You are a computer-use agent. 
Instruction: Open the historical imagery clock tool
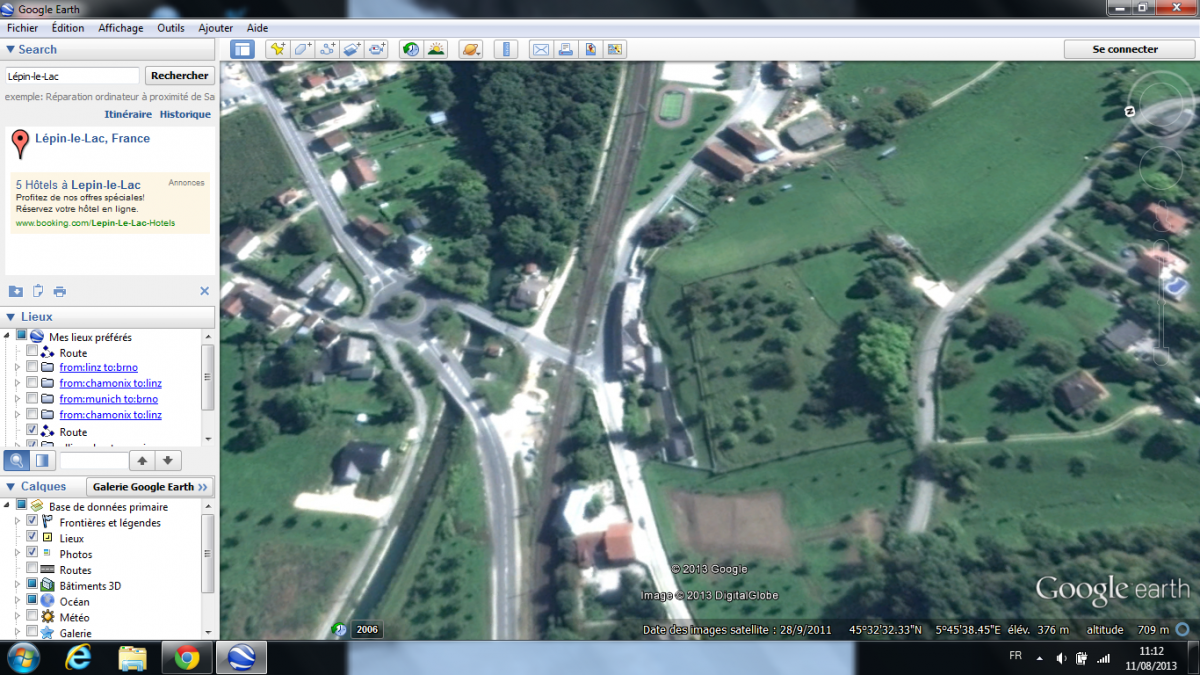pos(411,49)
